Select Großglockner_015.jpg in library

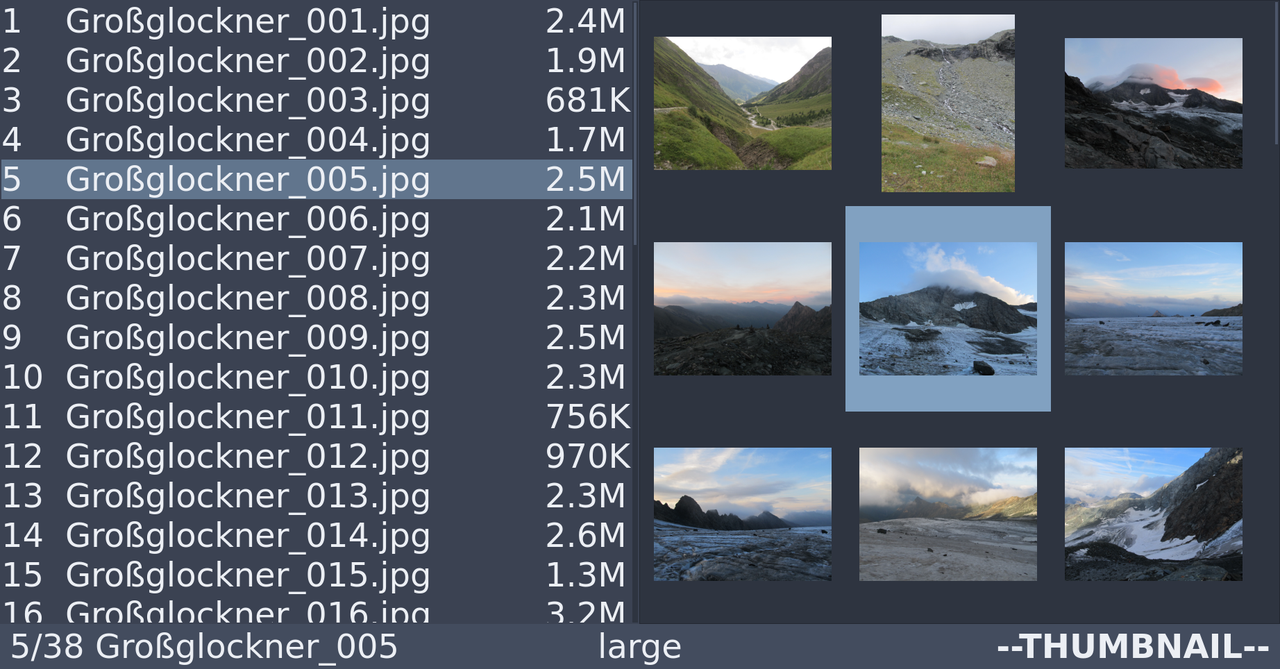click(x=316, y=575)
